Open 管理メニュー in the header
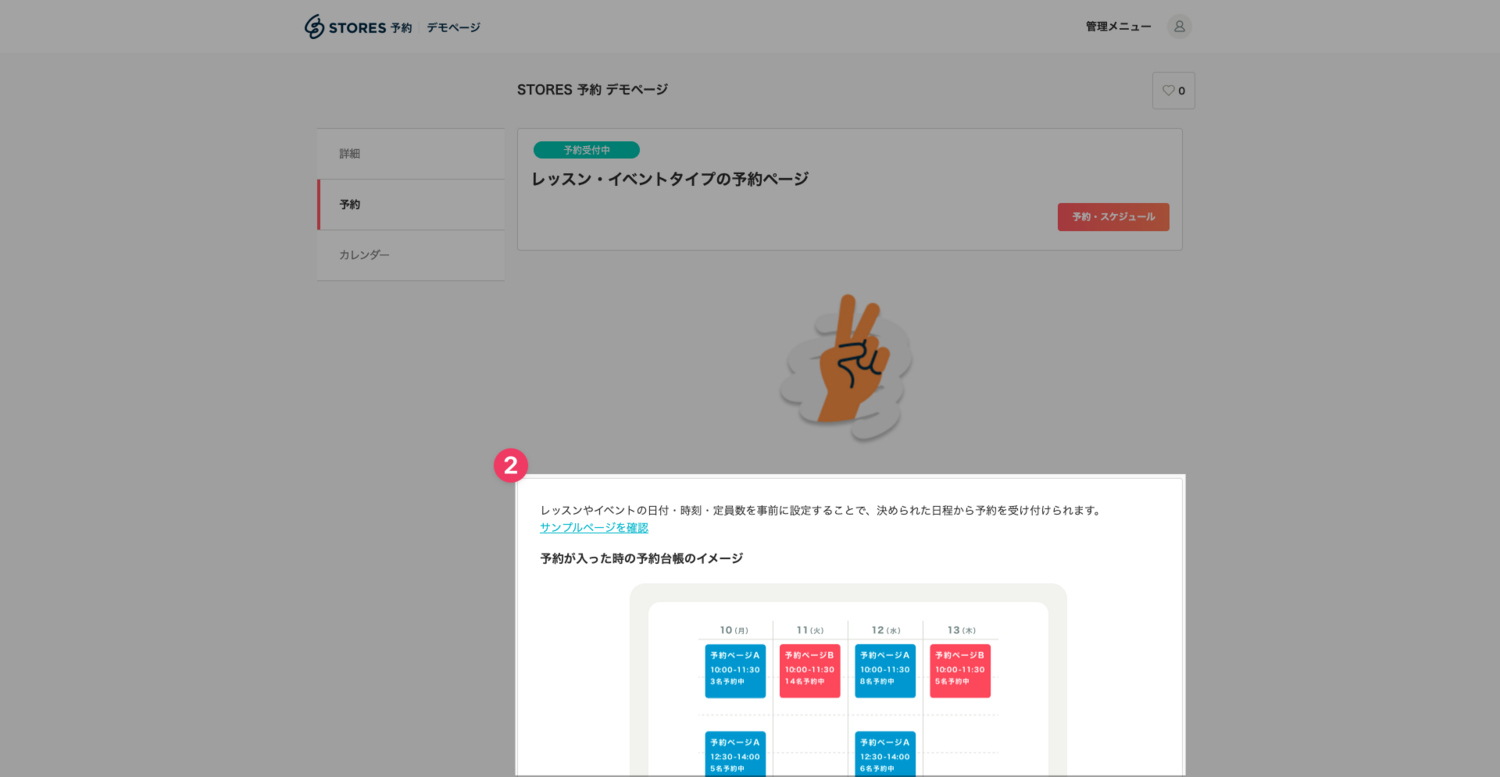The height and width of the screenshot is (777, 1500). coord(1118,27)
